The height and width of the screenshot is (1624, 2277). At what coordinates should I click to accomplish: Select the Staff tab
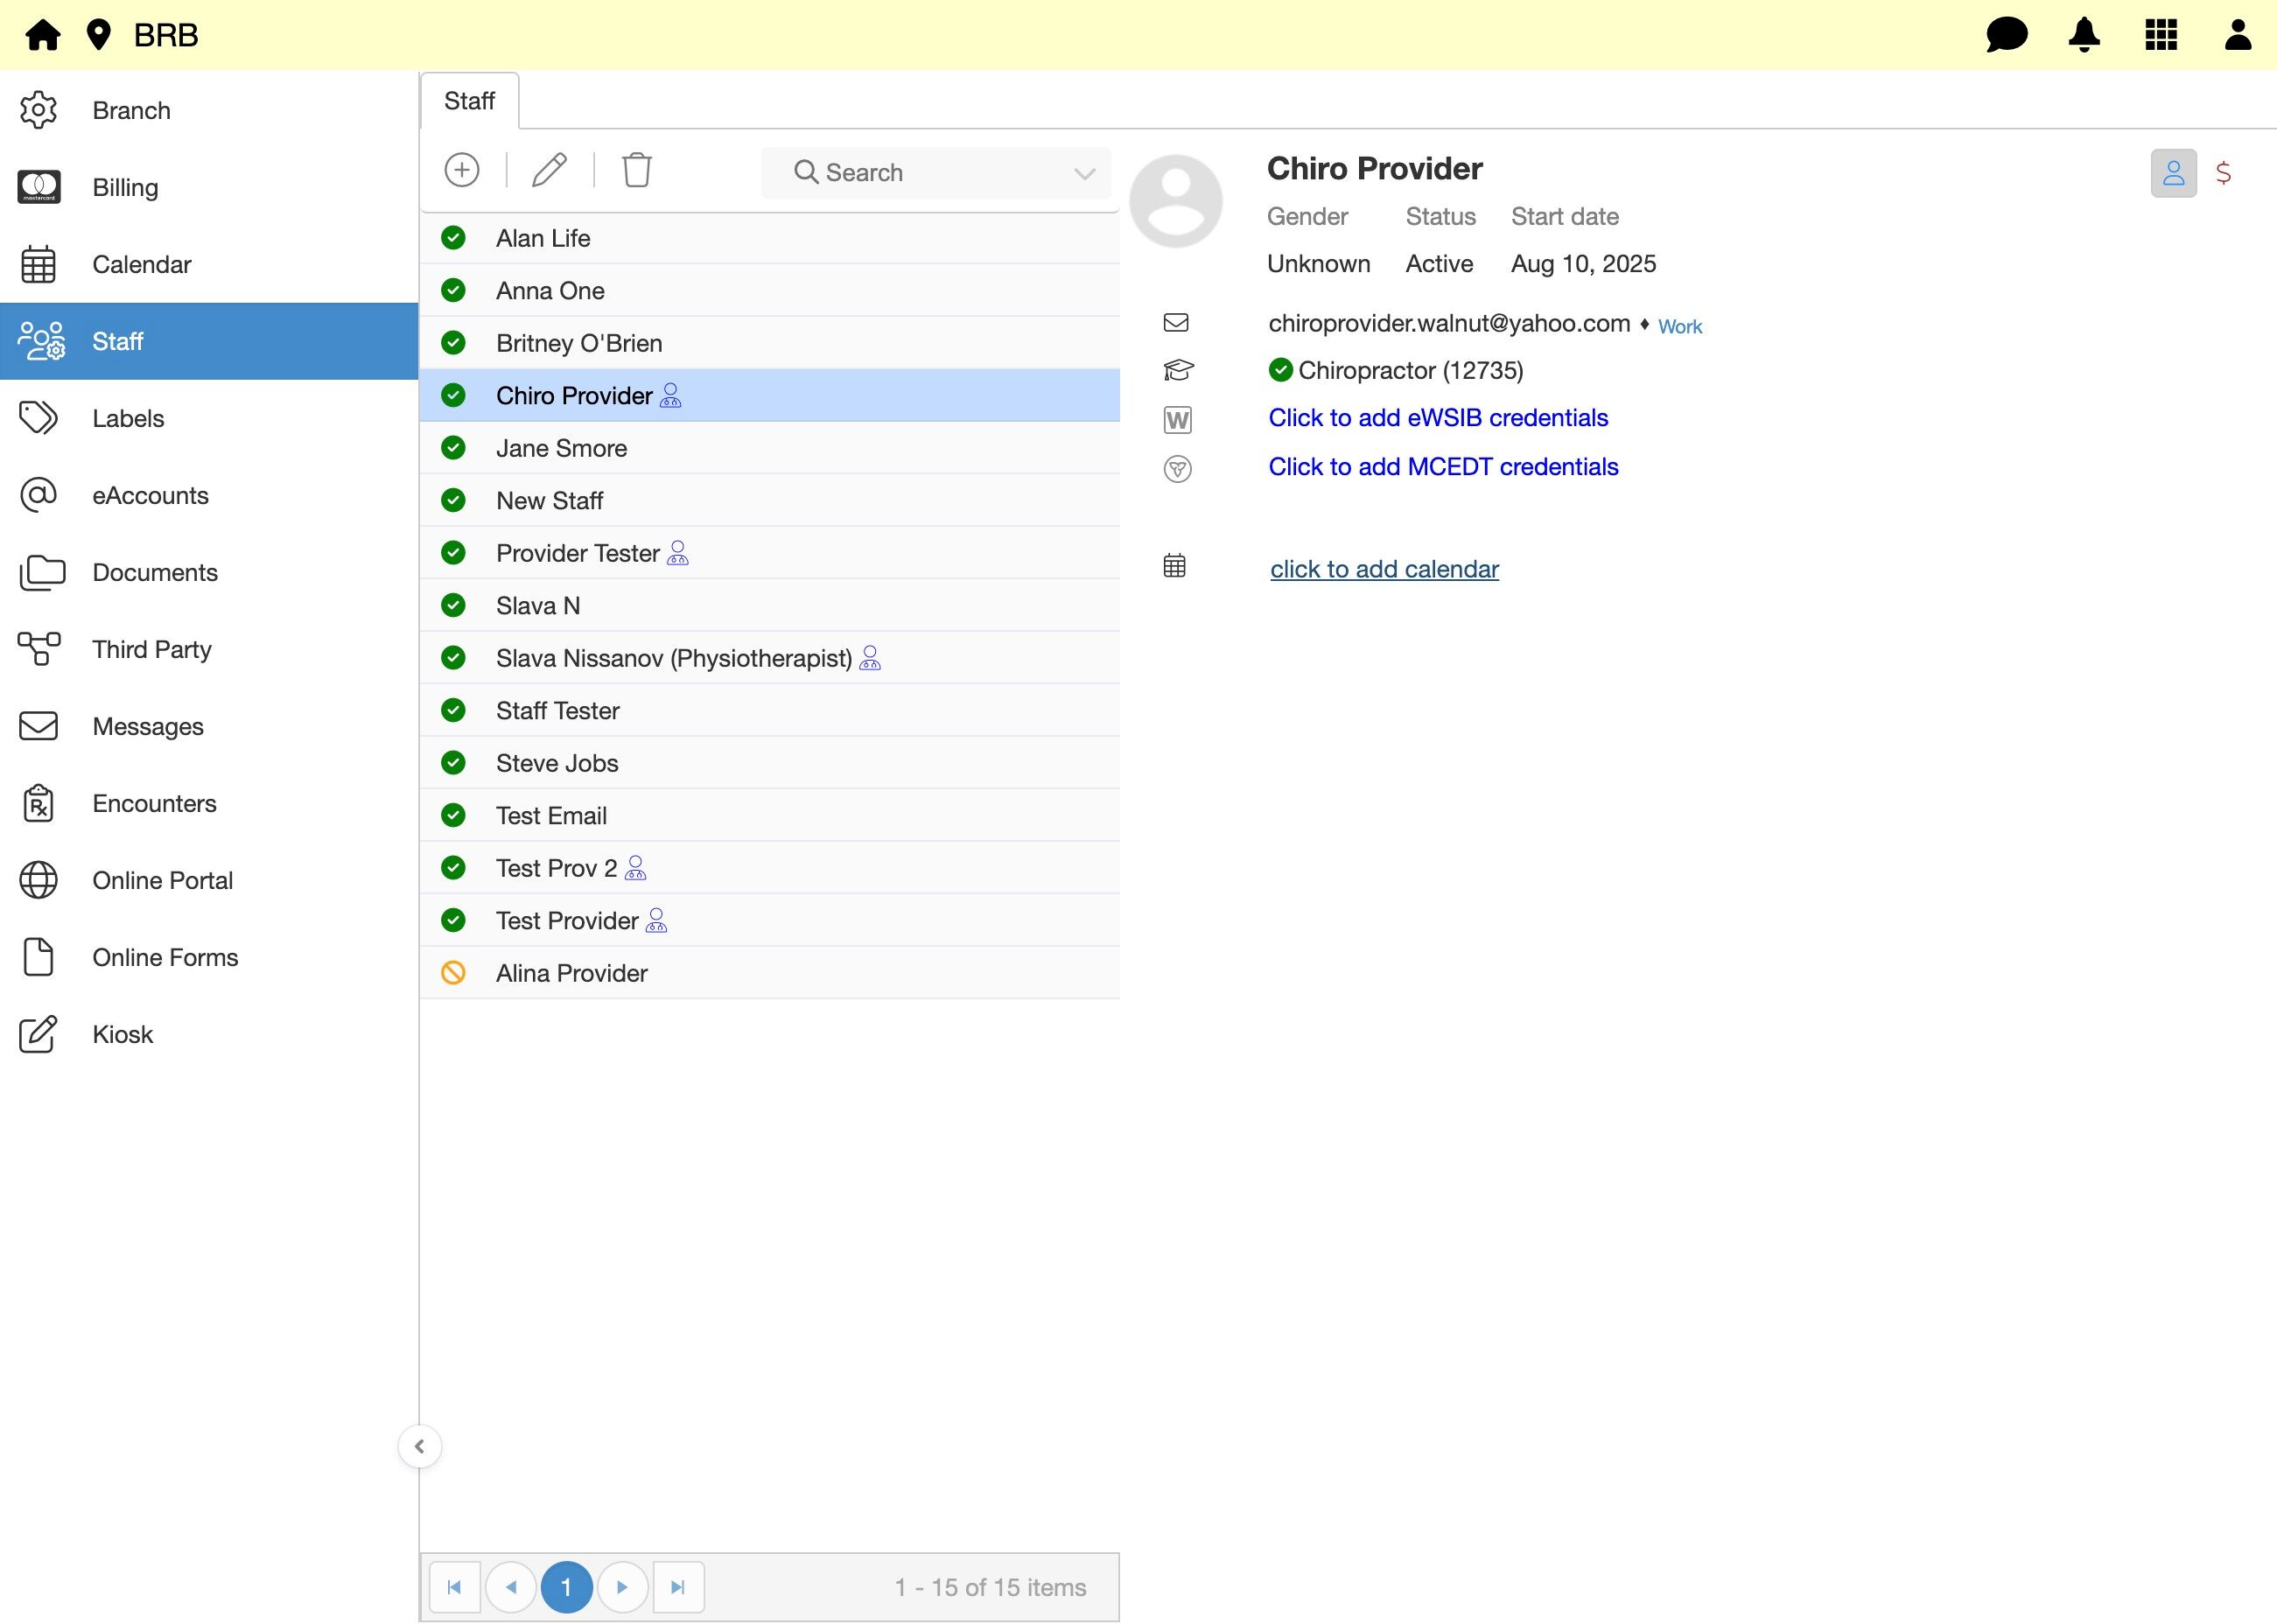(469, 101)
